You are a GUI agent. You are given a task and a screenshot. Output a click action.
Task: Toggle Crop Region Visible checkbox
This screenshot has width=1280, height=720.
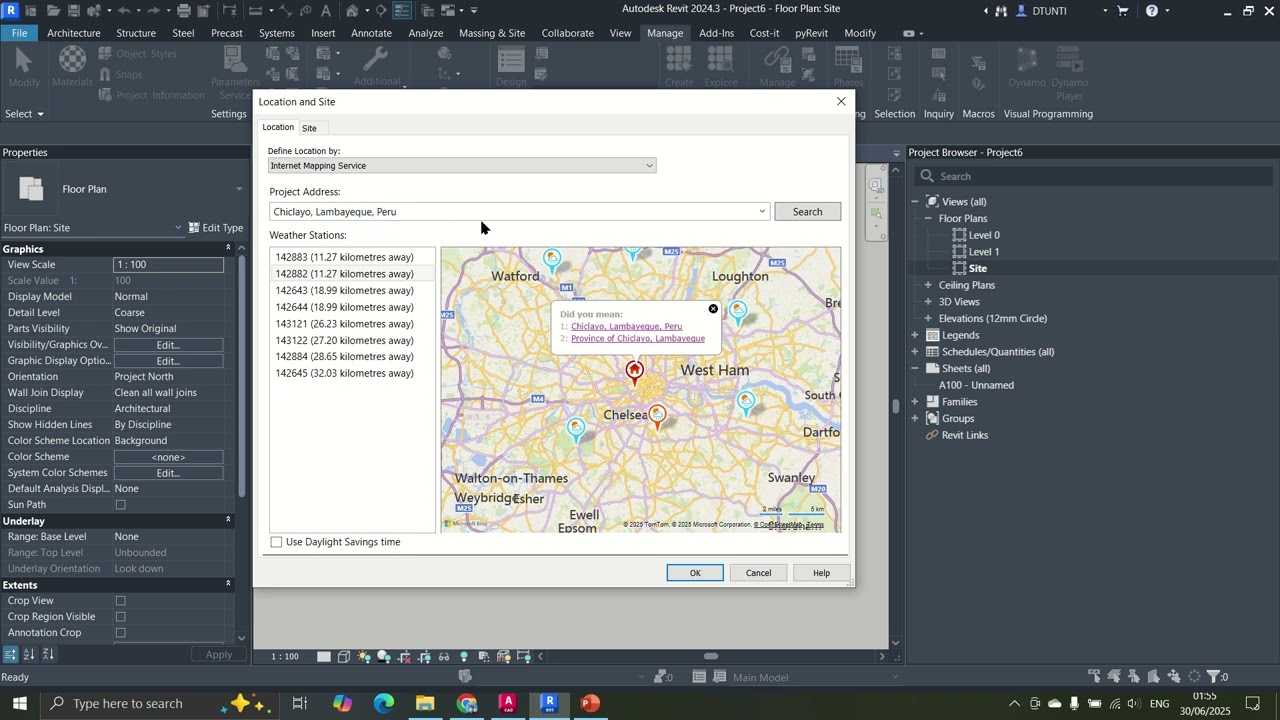pyautogui.click(x=120, y=617)
